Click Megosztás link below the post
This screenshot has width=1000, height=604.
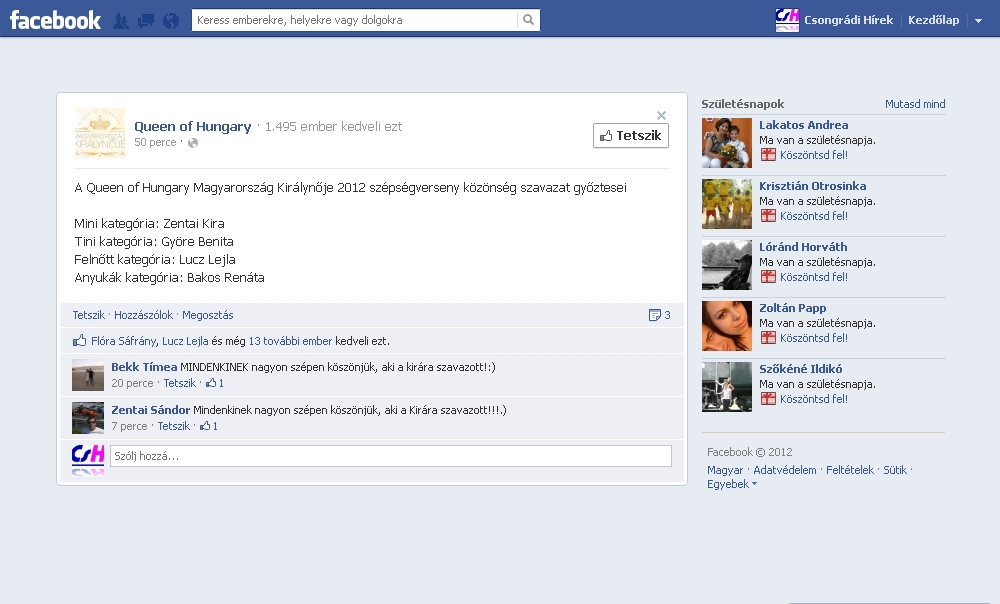[208, 315]
